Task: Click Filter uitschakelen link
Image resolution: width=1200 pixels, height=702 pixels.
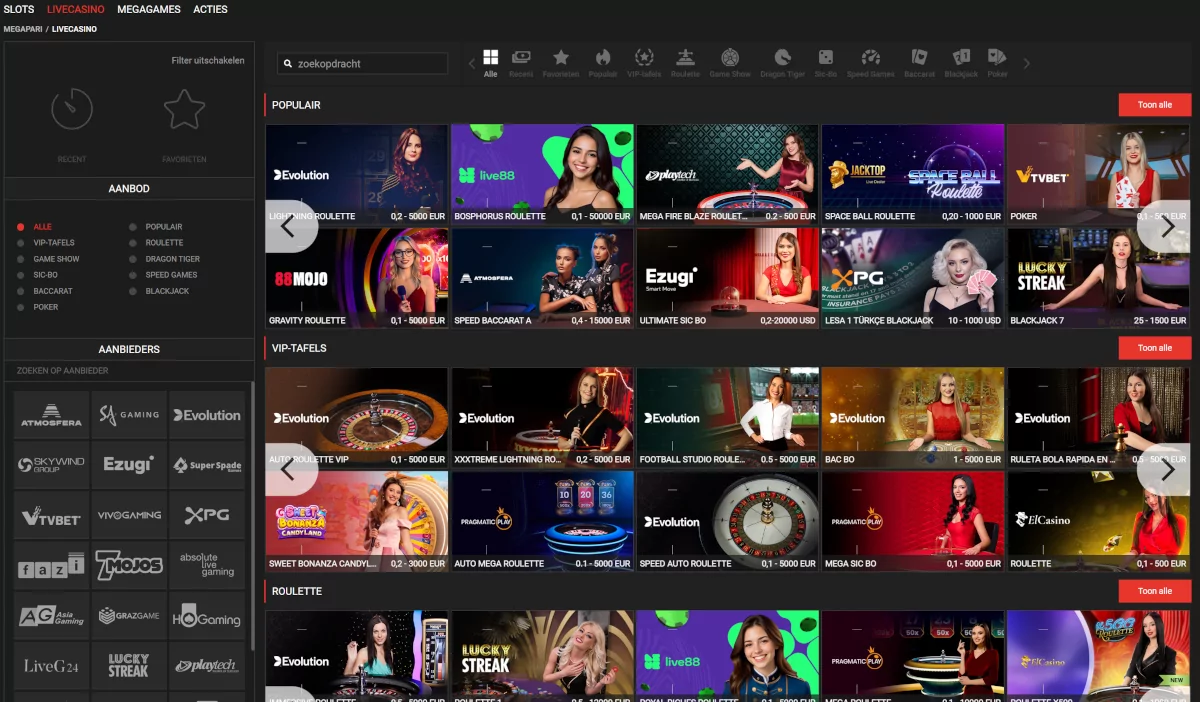Action: tap(208, 60)
